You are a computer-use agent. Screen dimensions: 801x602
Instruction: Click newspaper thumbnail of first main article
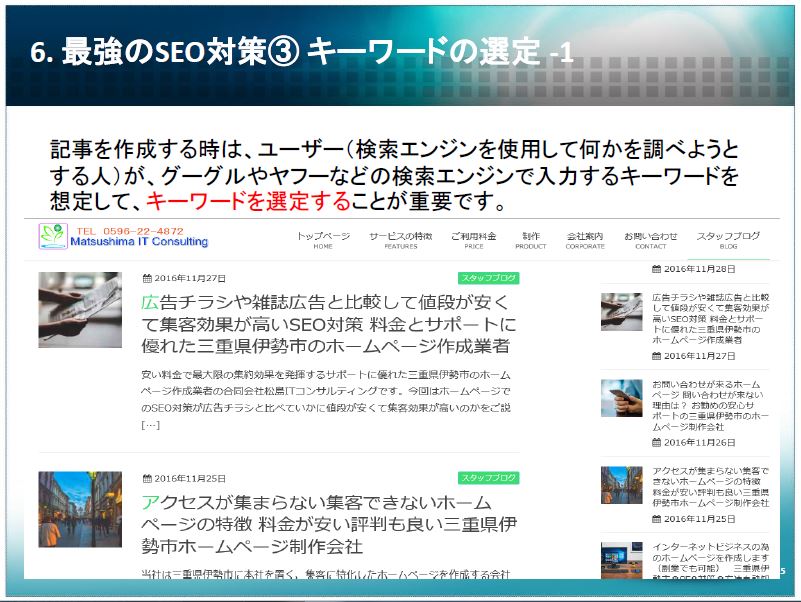point(80,310)
